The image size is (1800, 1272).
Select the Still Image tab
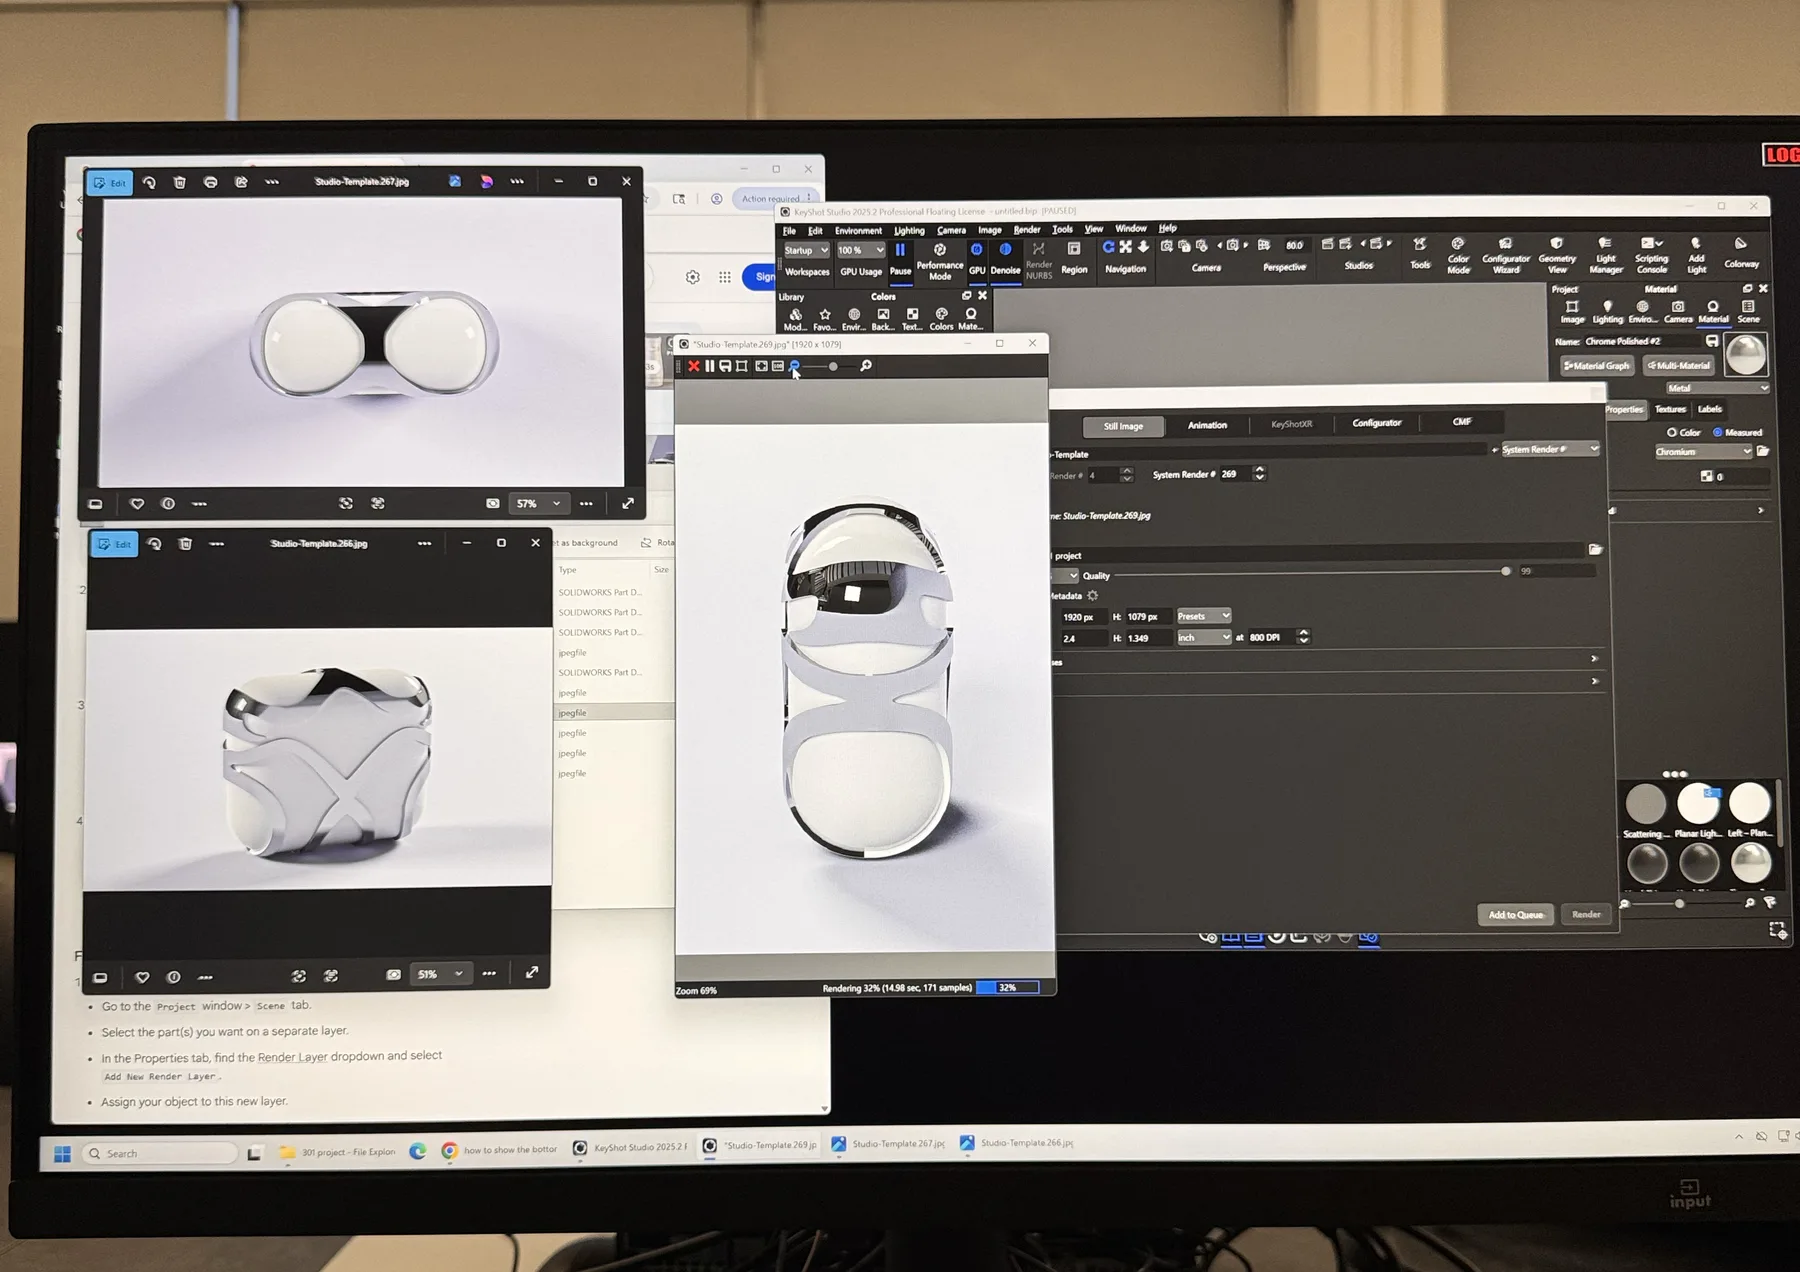[x=1123, y=426]
